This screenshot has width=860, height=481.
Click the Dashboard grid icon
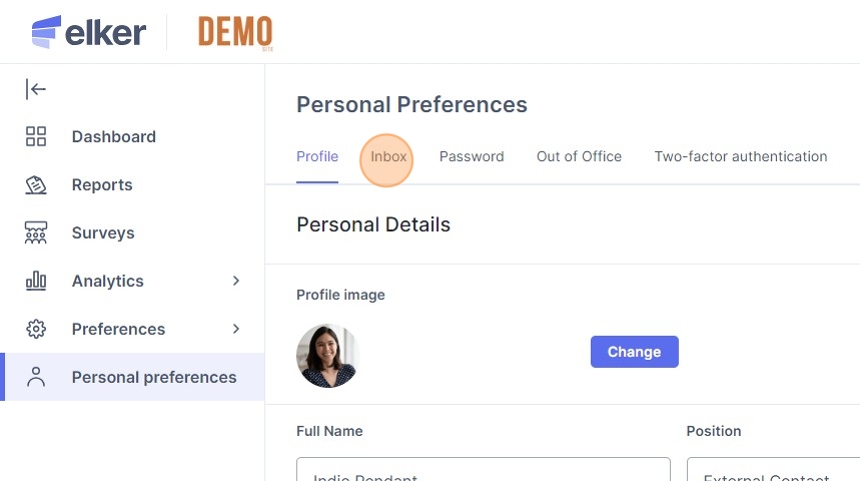pos(36,137)
